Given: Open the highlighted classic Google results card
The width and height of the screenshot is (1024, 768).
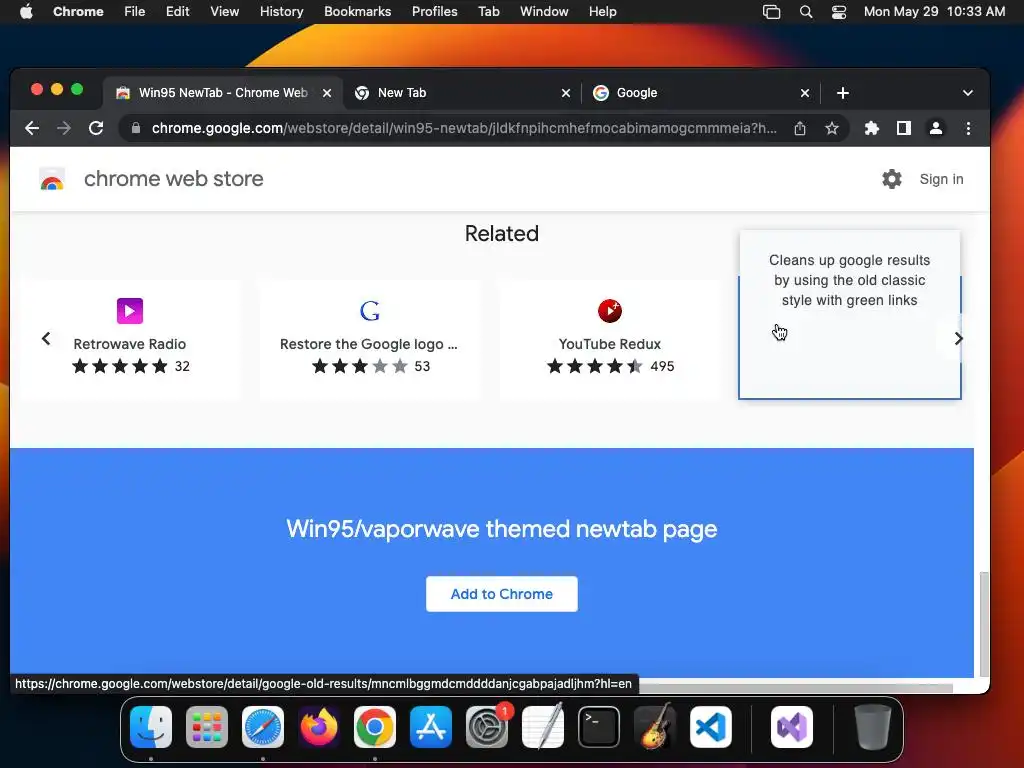Looking at the screenshot, I should 850,315.
